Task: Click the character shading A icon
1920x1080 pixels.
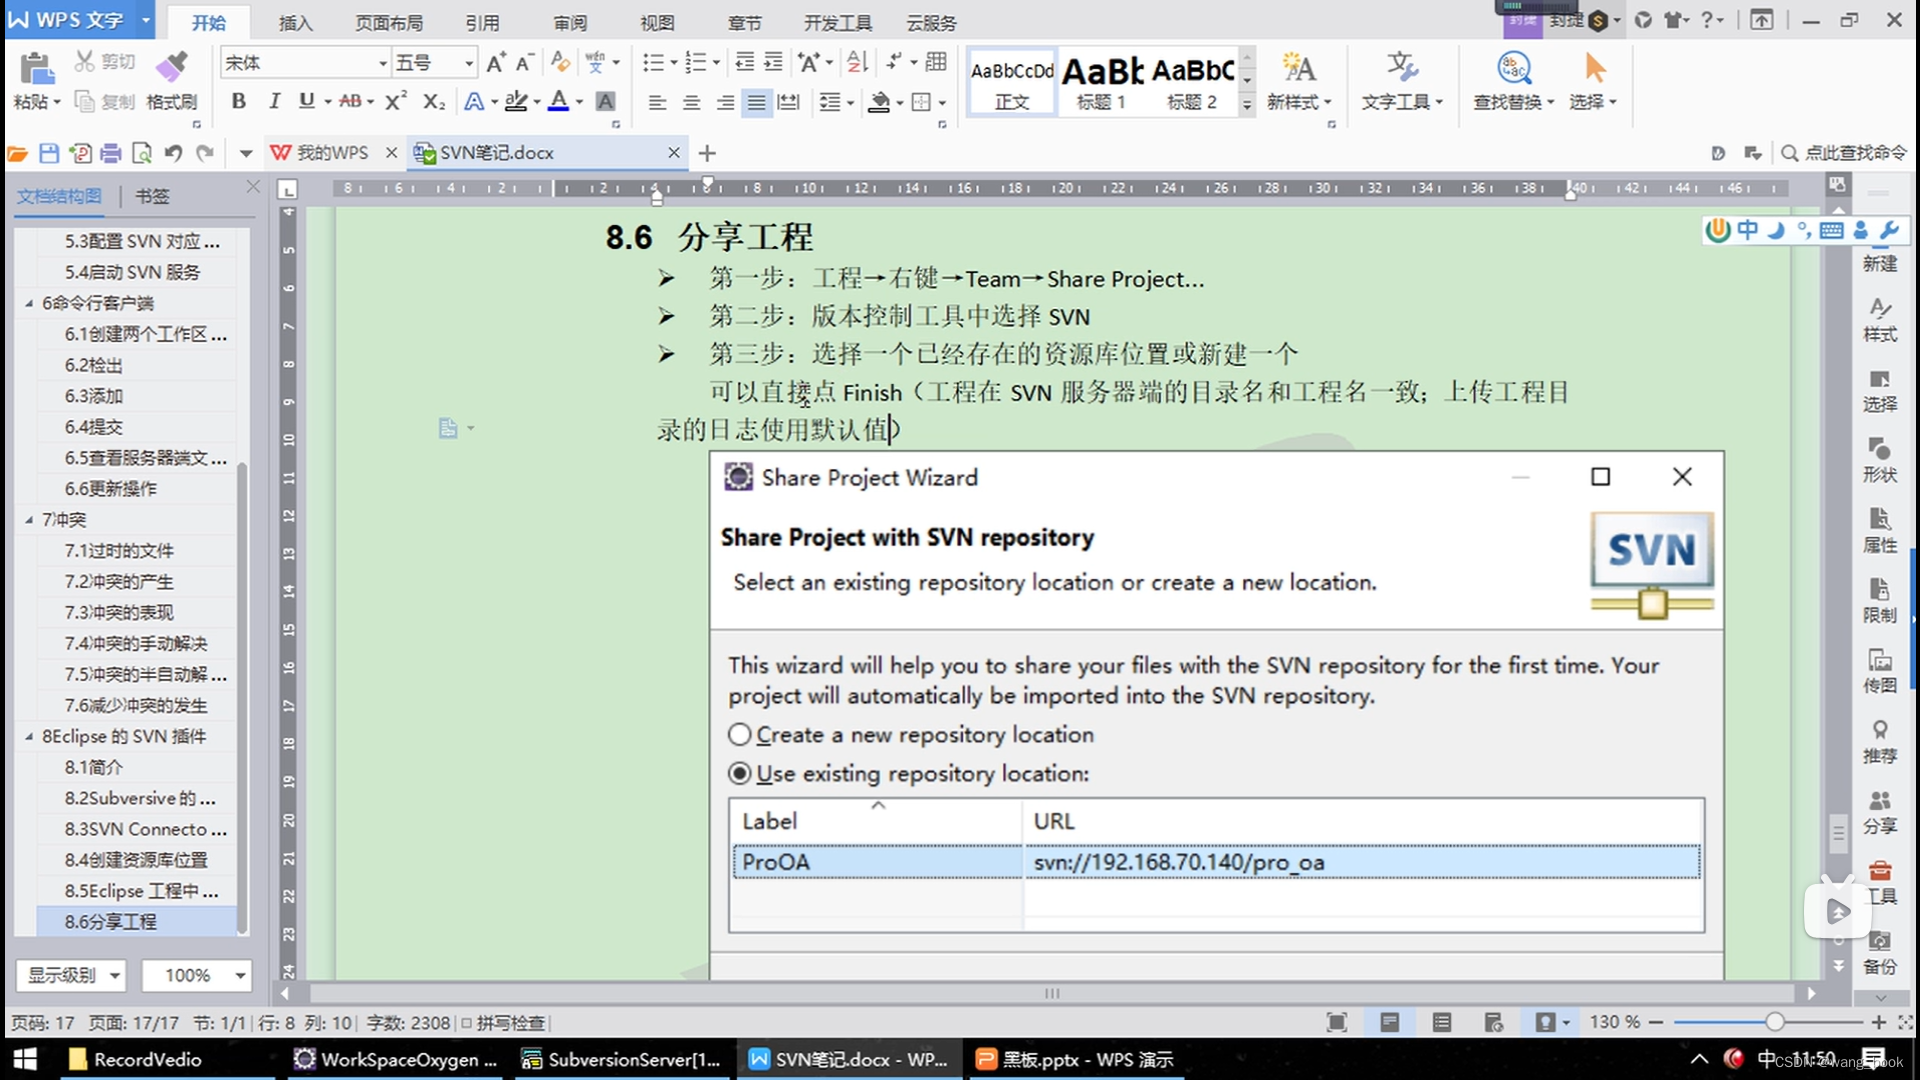Action: pos(605,101)
